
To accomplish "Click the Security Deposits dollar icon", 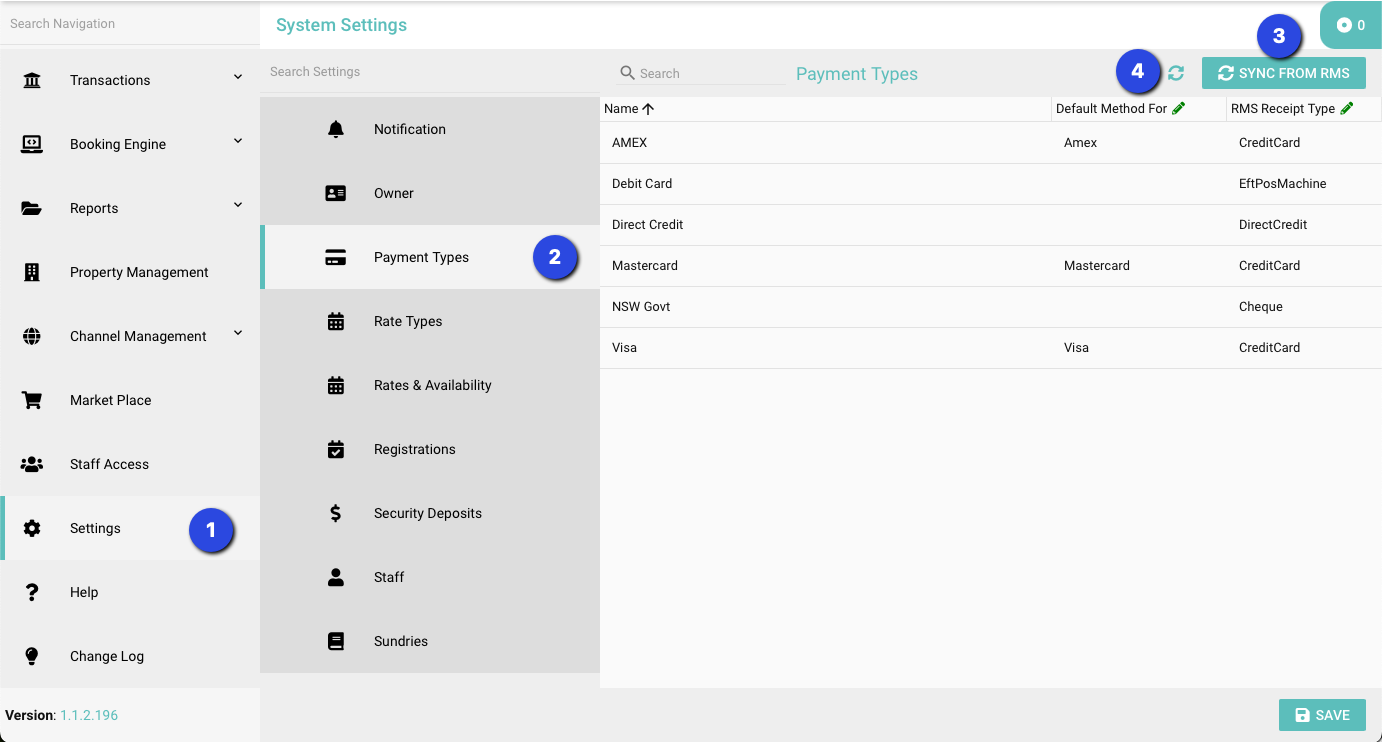I will [x=336, y=513].
